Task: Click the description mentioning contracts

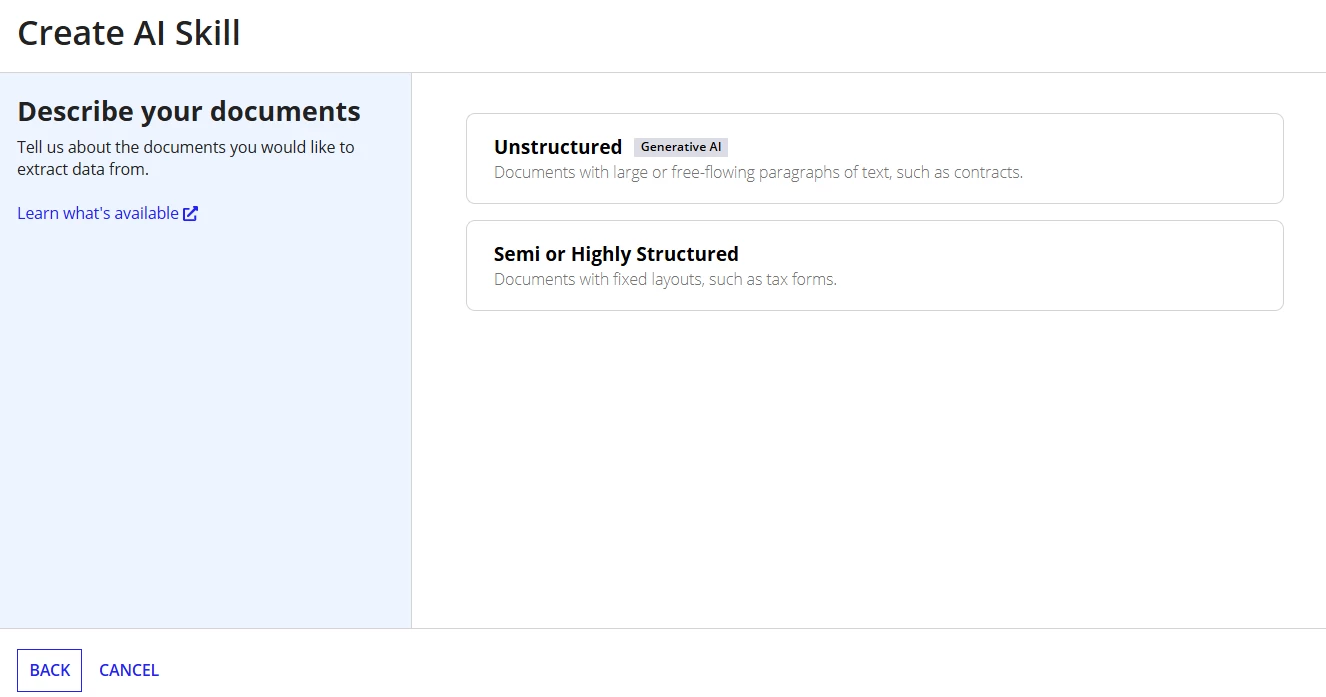Action: click(x=758, y=172)
